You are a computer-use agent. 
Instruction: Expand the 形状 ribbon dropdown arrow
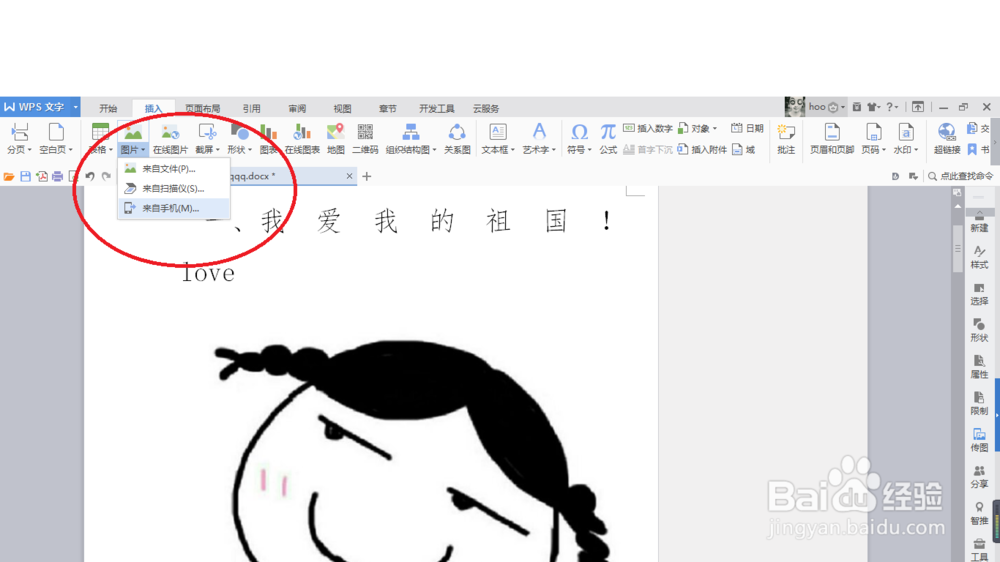tap(249, 150)
